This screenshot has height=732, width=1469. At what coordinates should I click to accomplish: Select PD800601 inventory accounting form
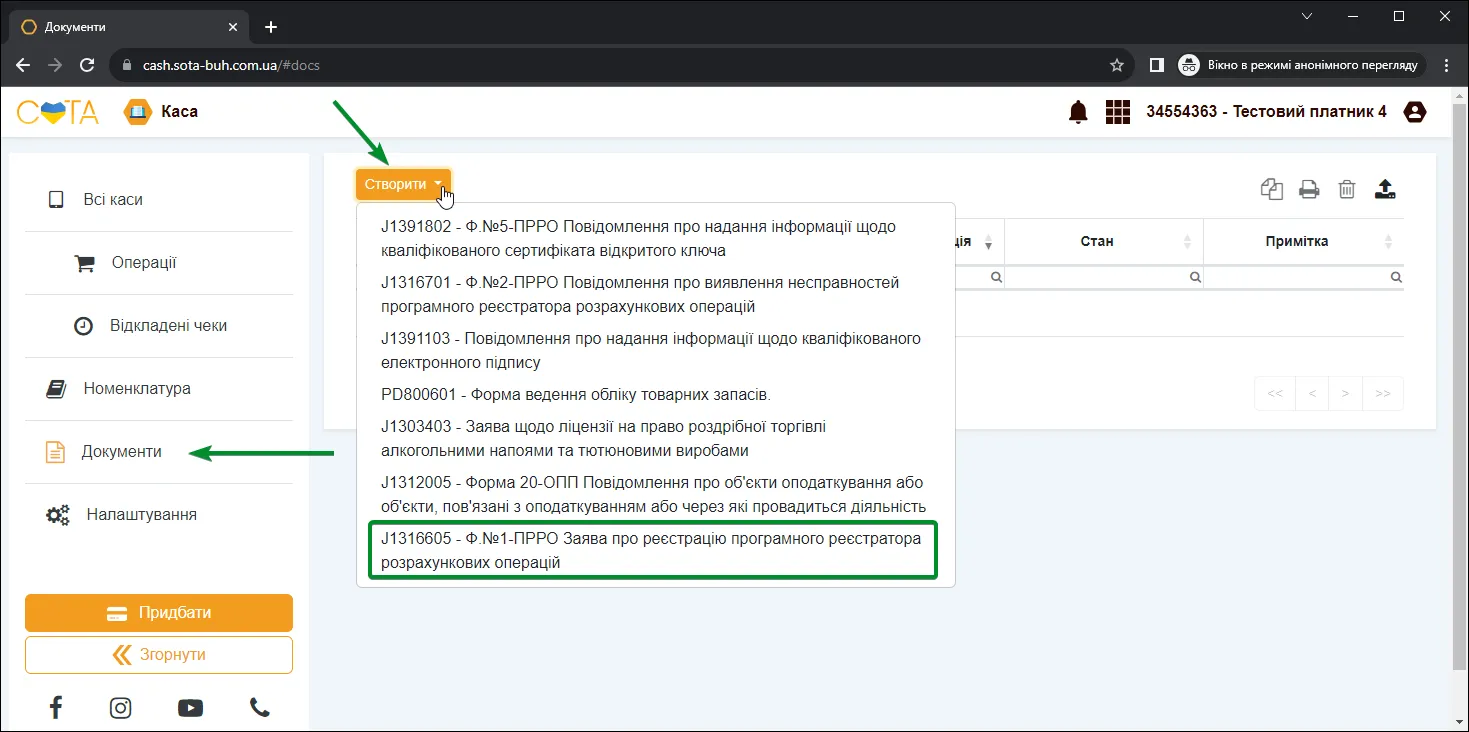(x=576, y=394)
